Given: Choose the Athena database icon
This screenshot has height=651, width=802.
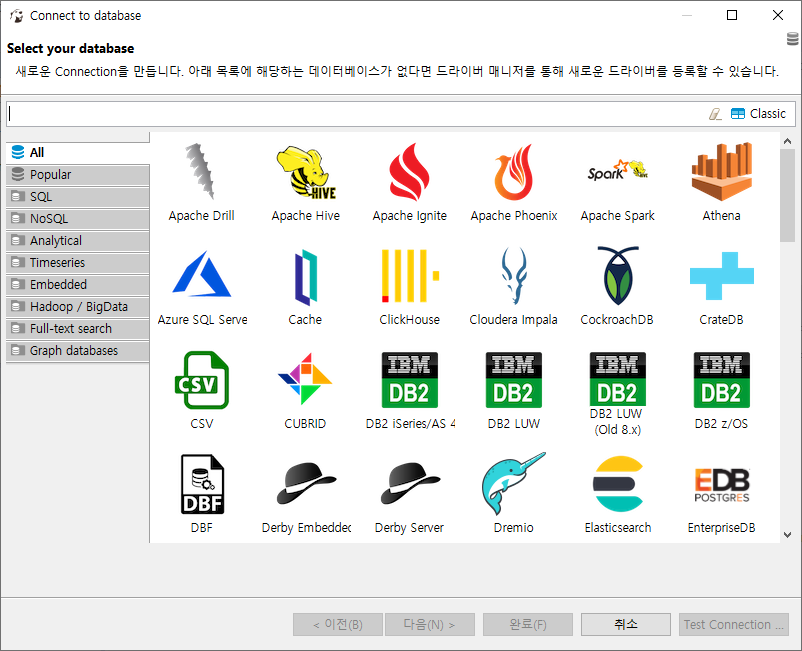Looking at the screenshot, I should point(721,171).
